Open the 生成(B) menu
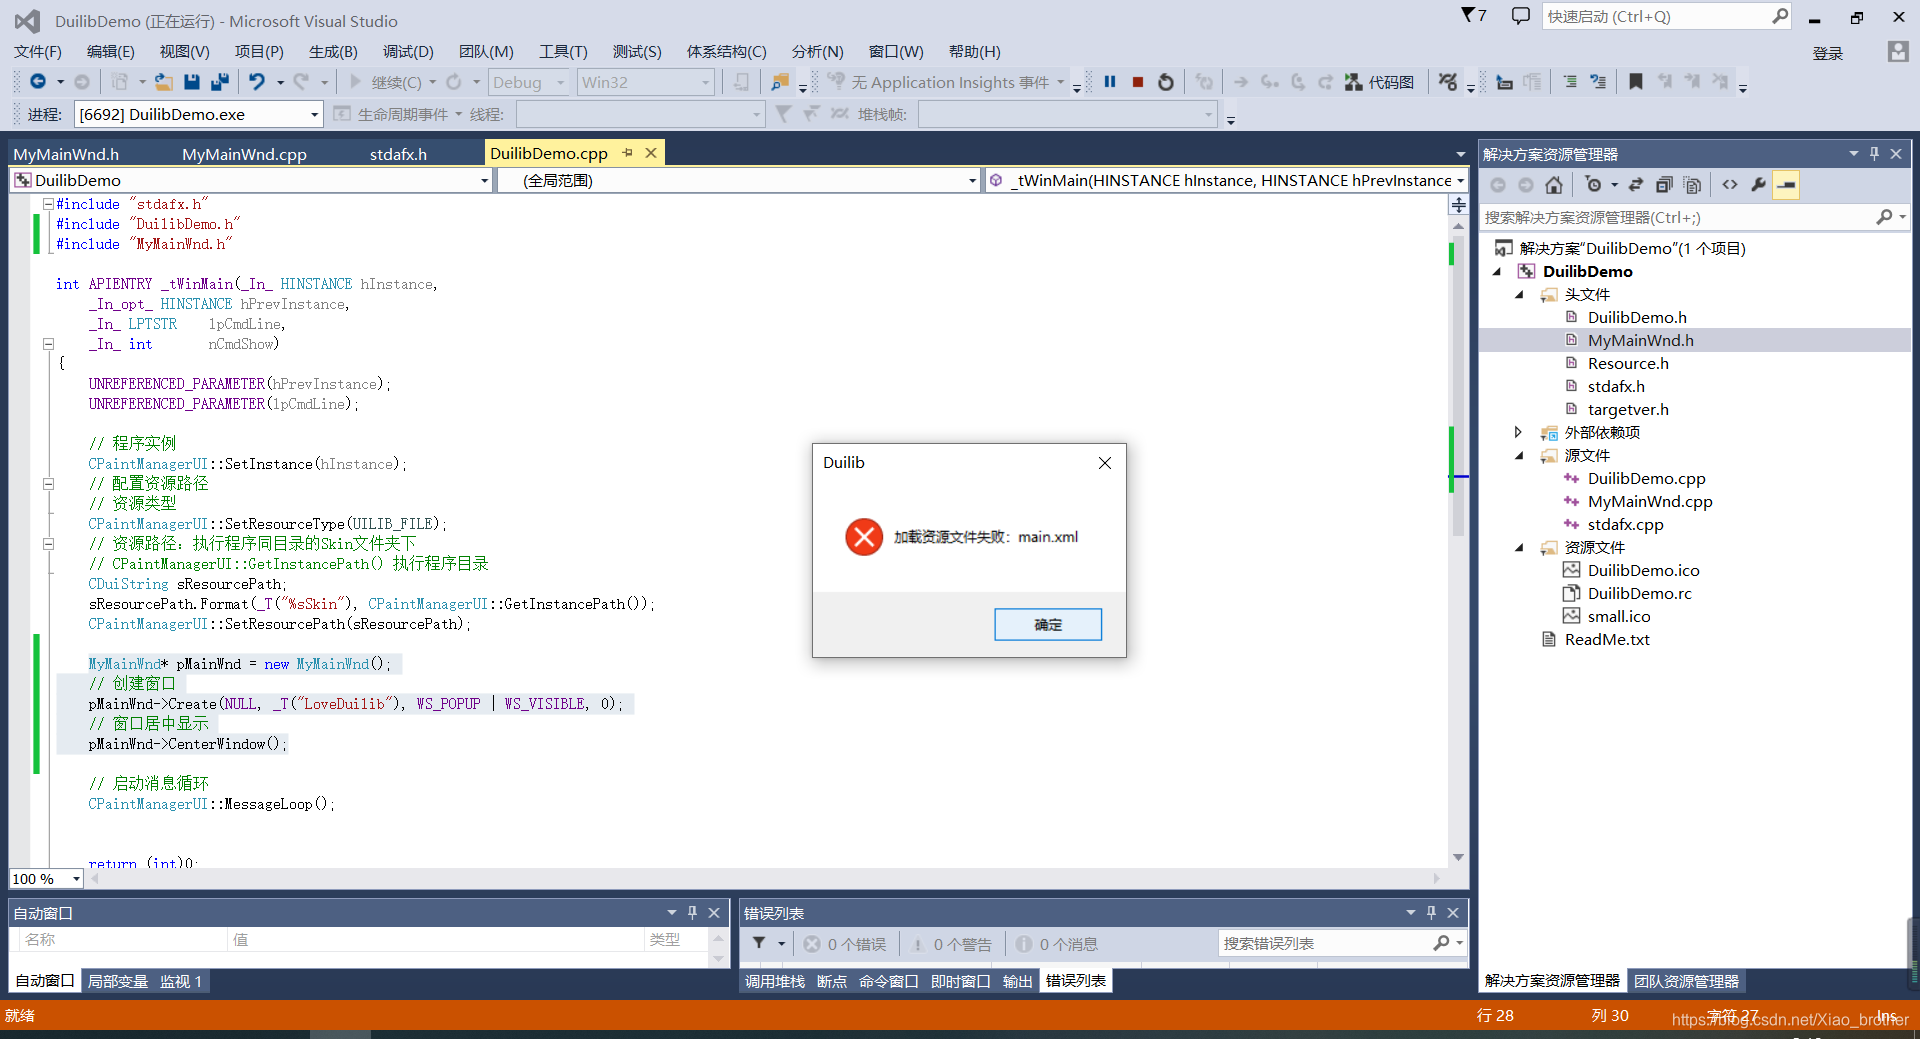Viewport: 1920px width, 1039px height. point(333,52)
